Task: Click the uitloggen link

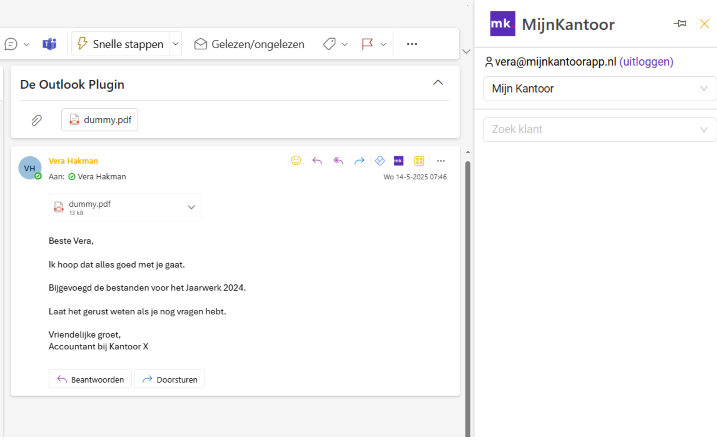Action: [646, 62]
